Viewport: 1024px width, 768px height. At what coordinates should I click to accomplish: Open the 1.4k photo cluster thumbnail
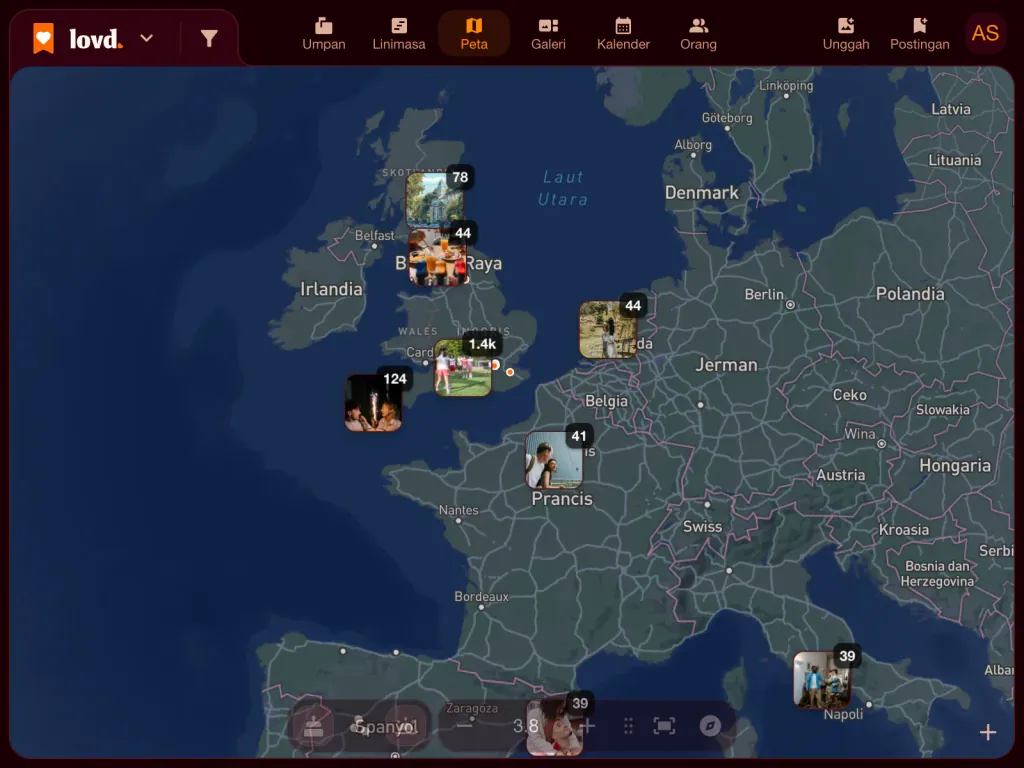[x=463, y=368]
